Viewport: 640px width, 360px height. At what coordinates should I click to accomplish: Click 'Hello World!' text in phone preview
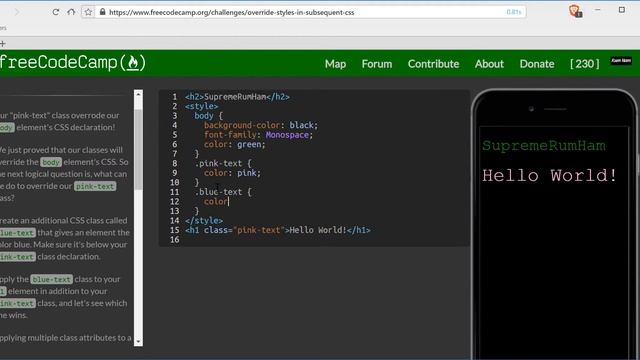(x=549, y=176)
